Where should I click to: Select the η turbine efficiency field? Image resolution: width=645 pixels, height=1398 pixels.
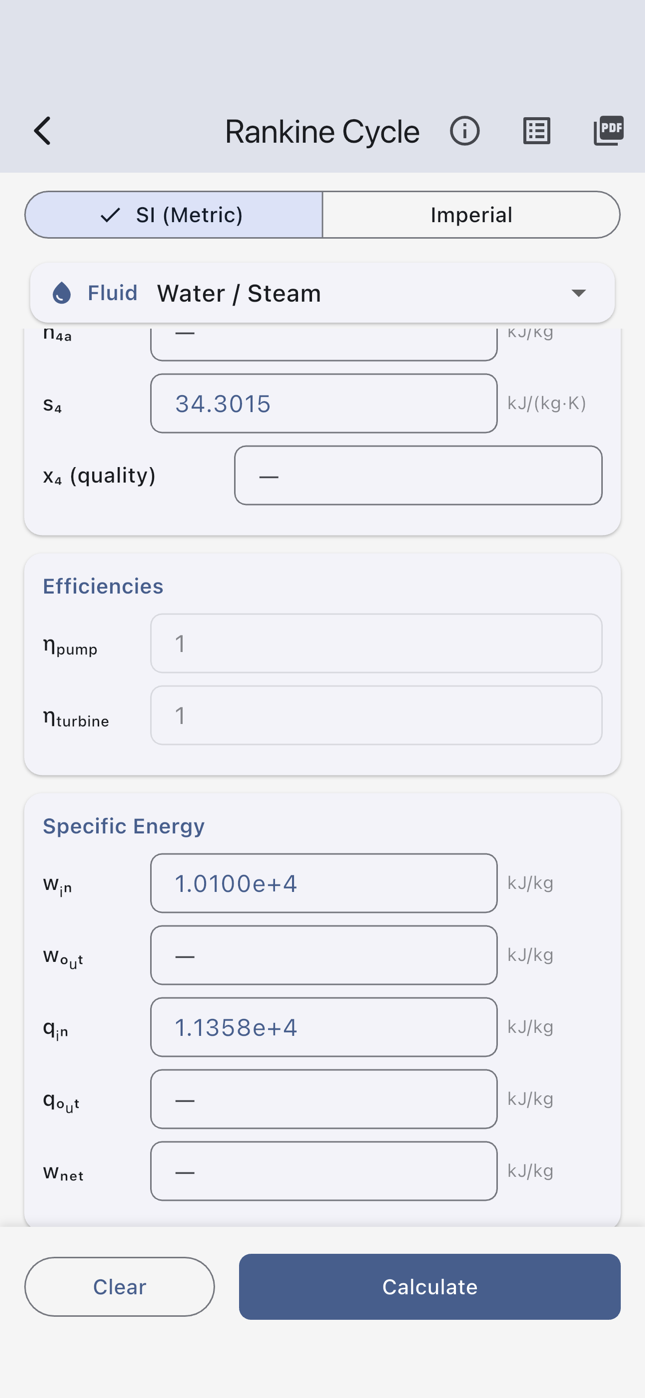tap(376, 715)
